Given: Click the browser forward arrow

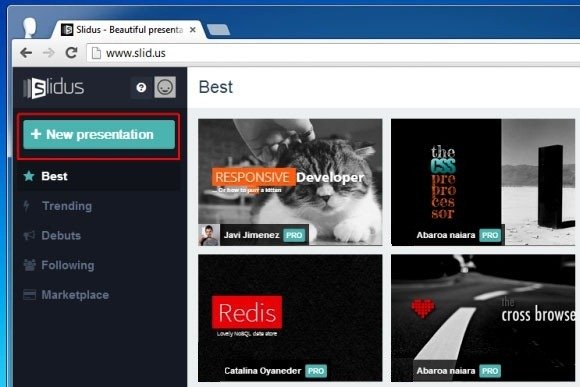Looking at the screenshot, I should 48,53.
